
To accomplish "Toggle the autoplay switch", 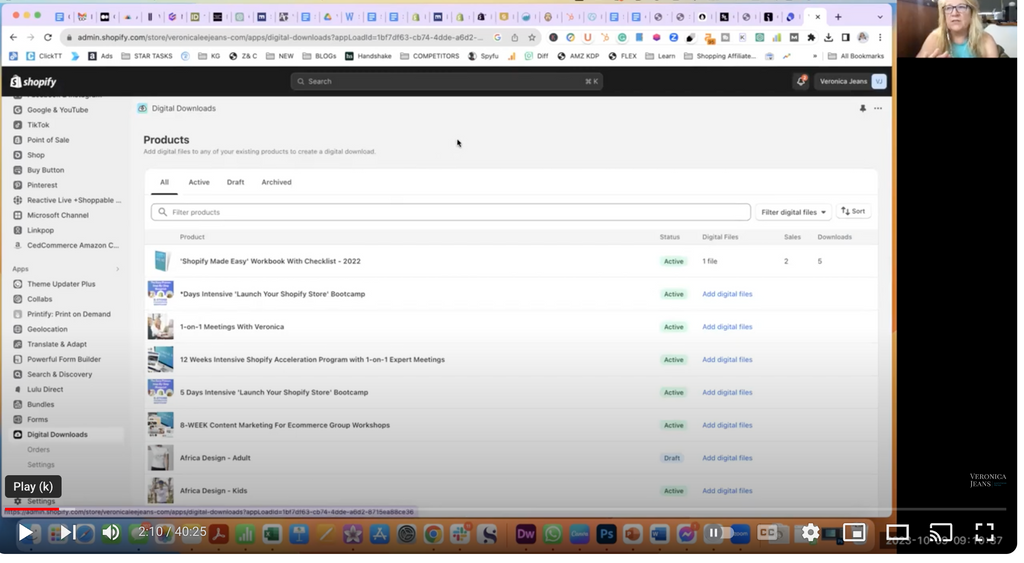I will point(719,533).
